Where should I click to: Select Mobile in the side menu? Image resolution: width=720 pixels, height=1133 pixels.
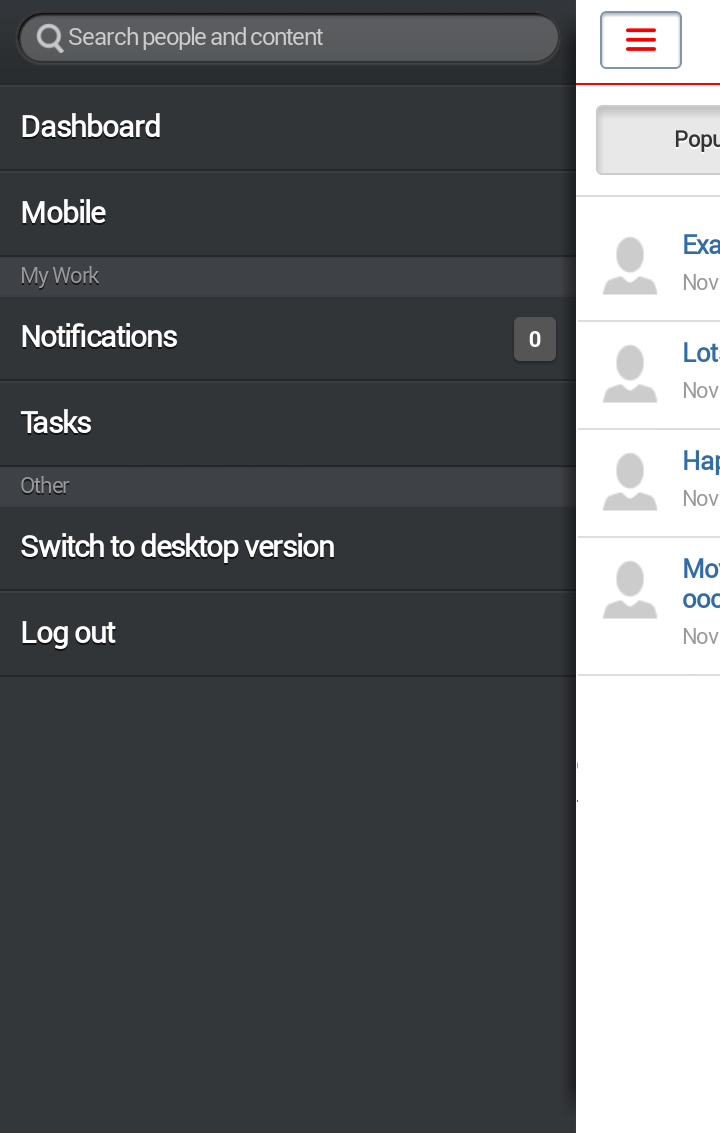tap(64, 213)
